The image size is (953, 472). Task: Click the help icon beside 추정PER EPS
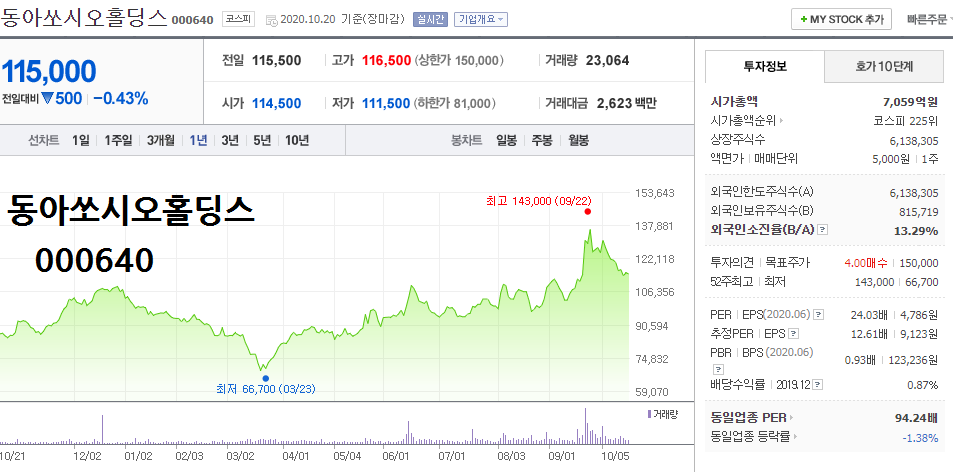(x=793, y=333)
